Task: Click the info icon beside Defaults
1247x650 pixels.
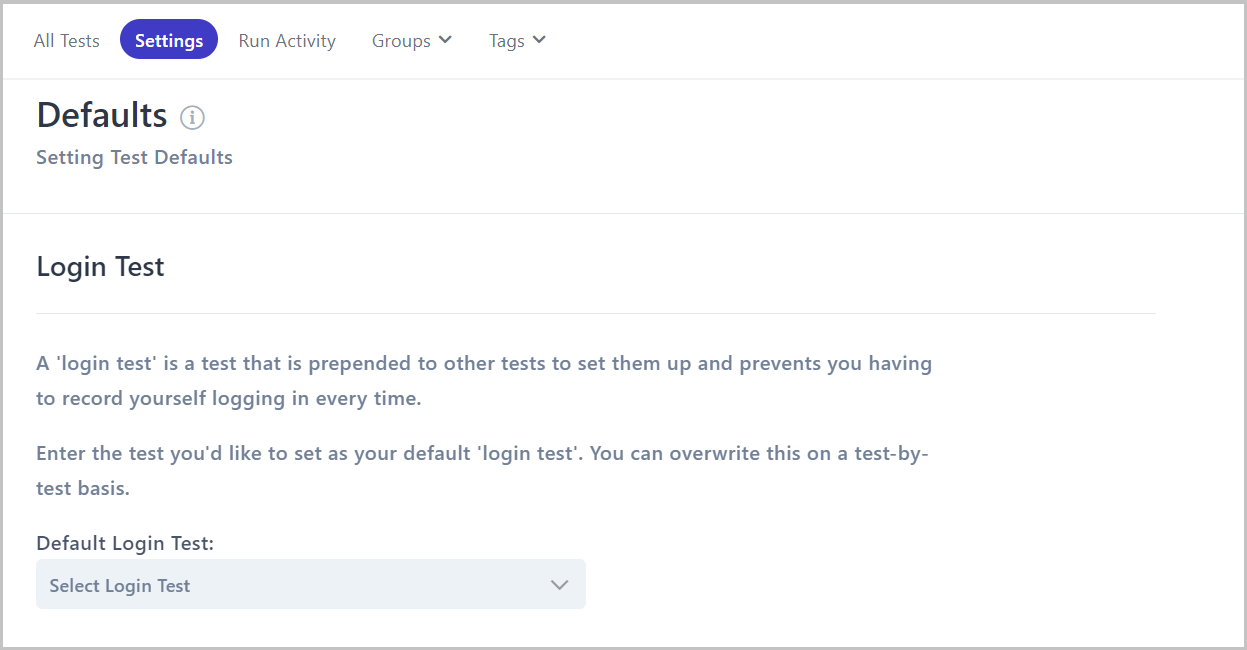Action: pyautogui.click(x=192, y=118)
